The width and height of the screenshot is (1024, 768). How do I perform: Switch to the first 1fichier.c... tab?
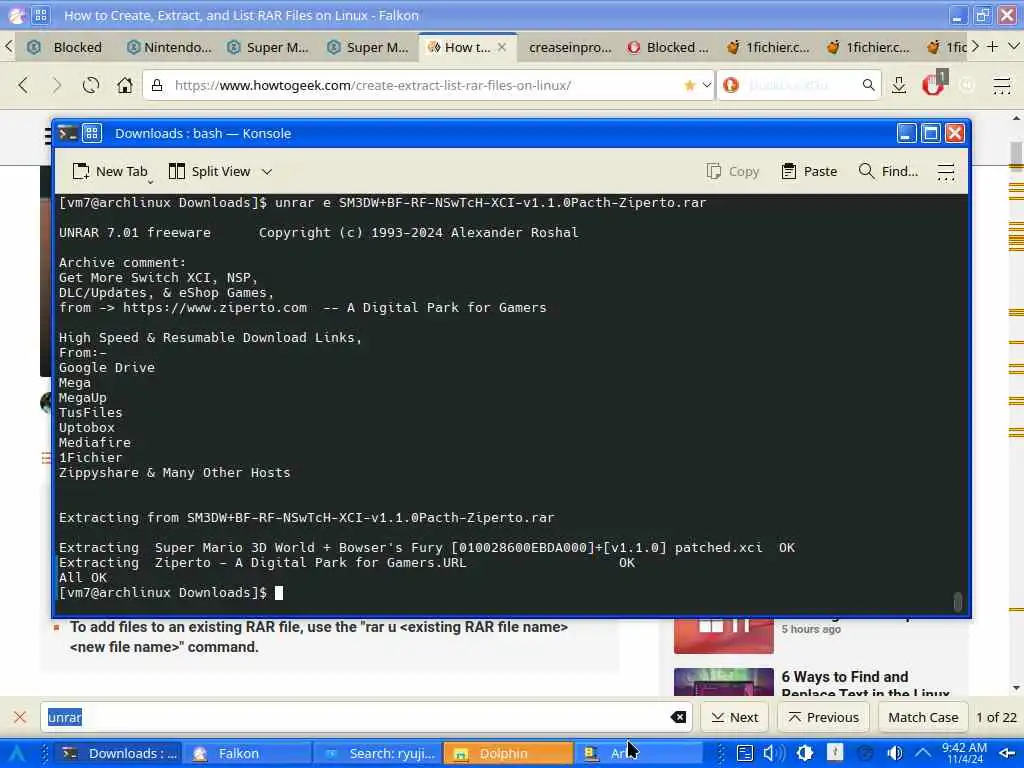click(x=768, y=47)
